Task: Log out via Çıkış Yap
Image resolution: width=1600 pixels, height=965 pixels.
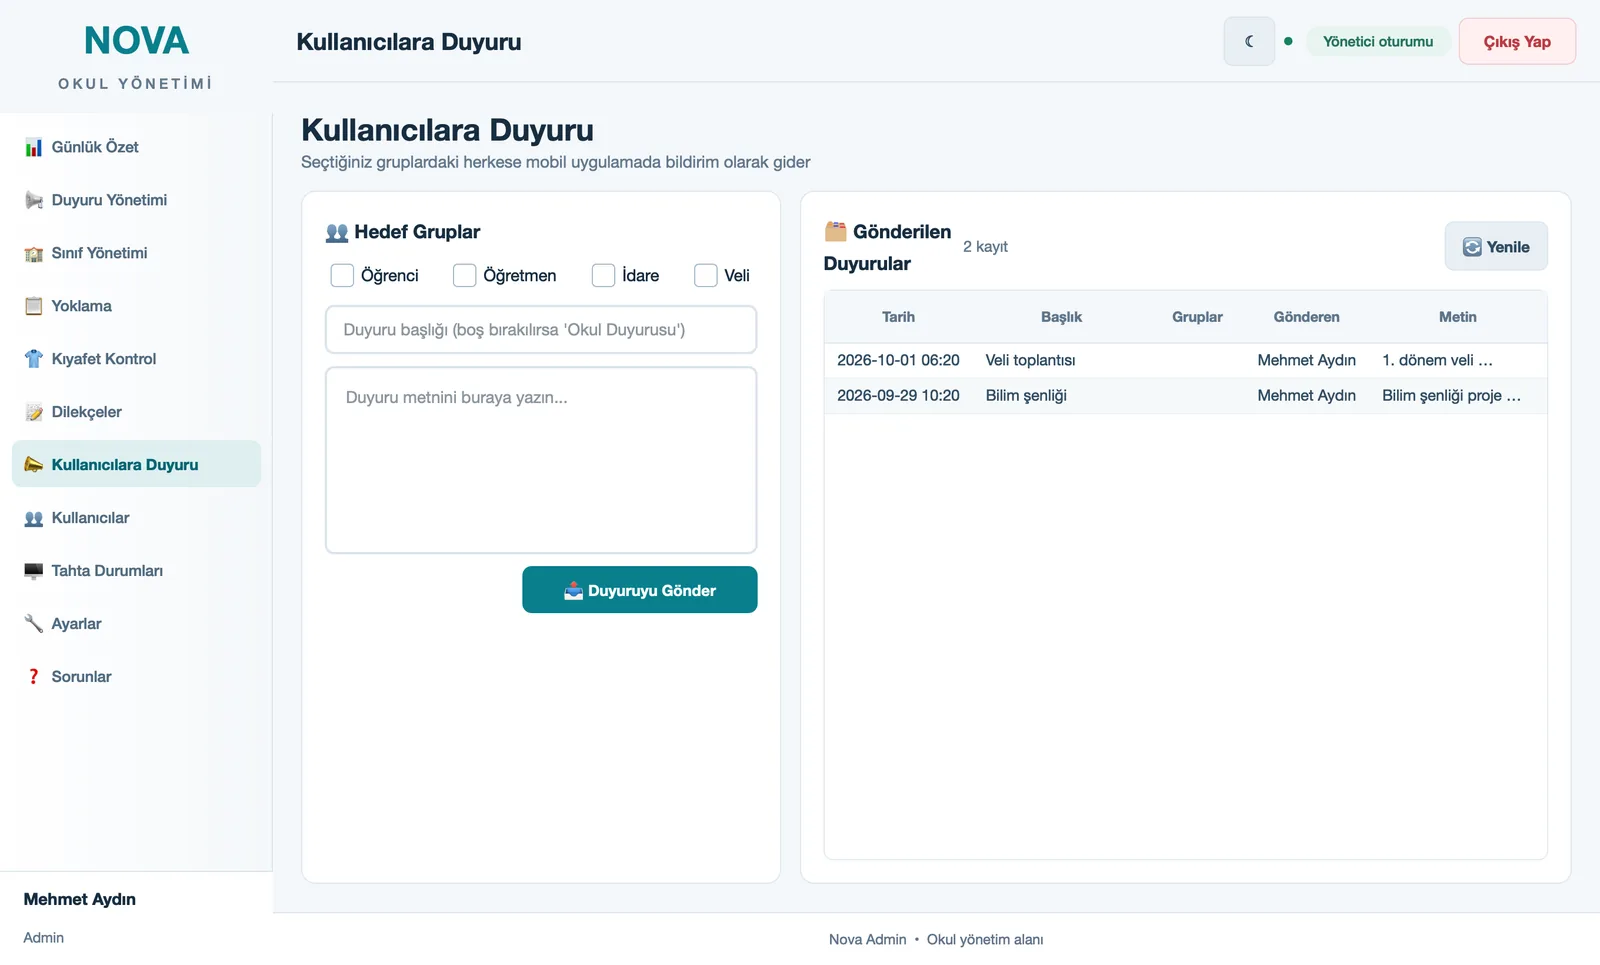Action: [x=1517, y=41]
